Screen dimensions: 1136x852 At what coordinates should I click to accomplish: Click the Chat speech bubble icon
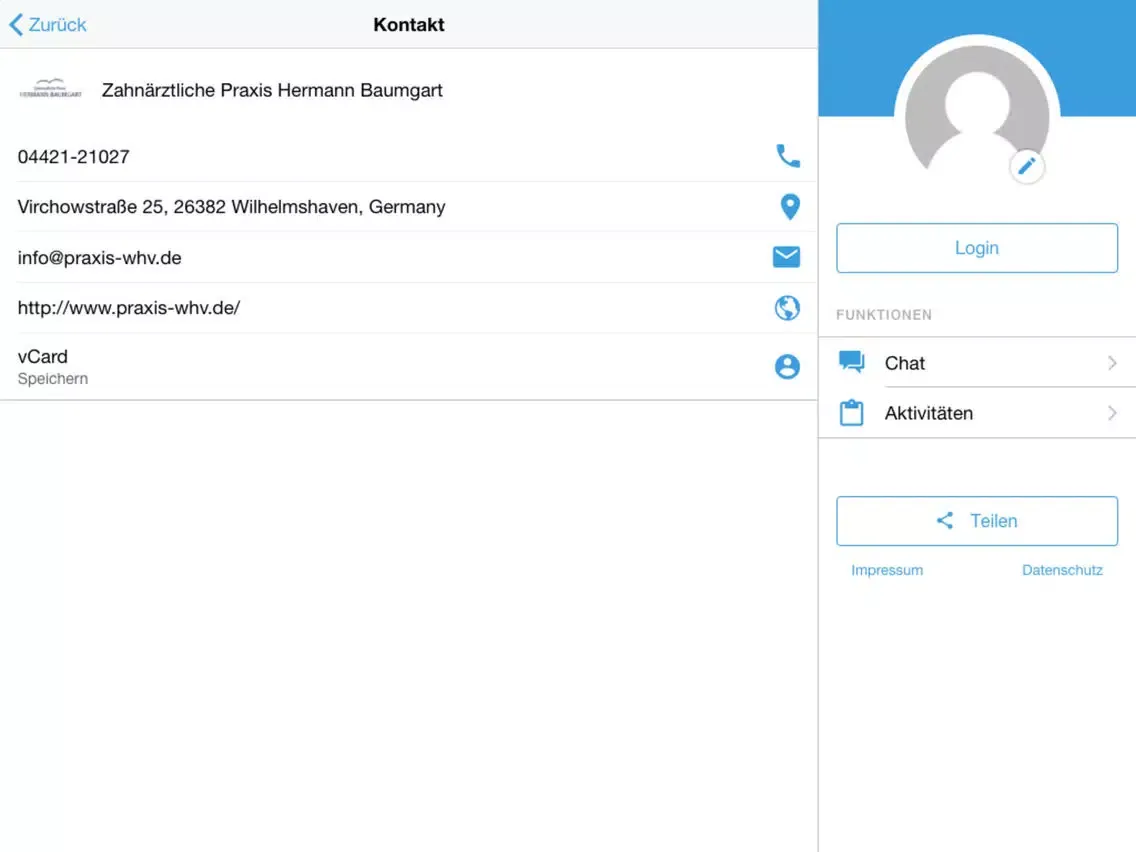[851, 362]
